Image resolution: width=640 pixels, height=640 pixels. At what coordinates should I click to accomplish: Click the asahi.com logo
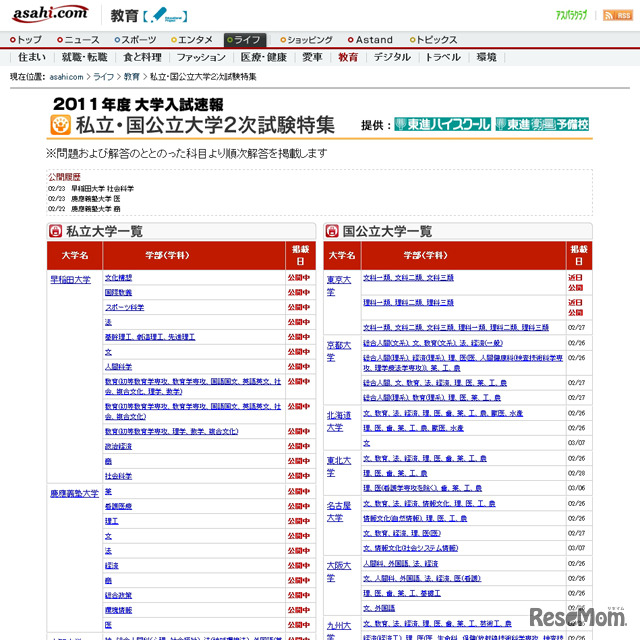pyautogui.click(x=51, y=14)
